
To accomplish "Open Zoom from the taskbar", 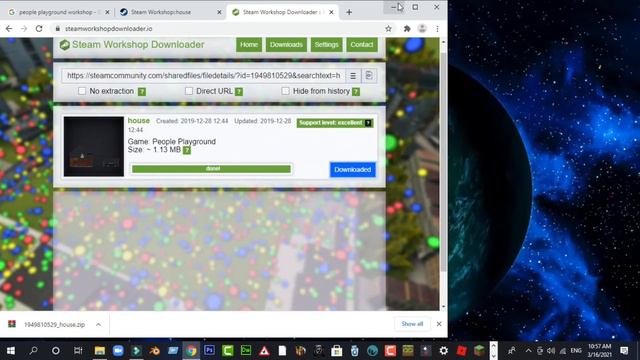I will [118, 351].
